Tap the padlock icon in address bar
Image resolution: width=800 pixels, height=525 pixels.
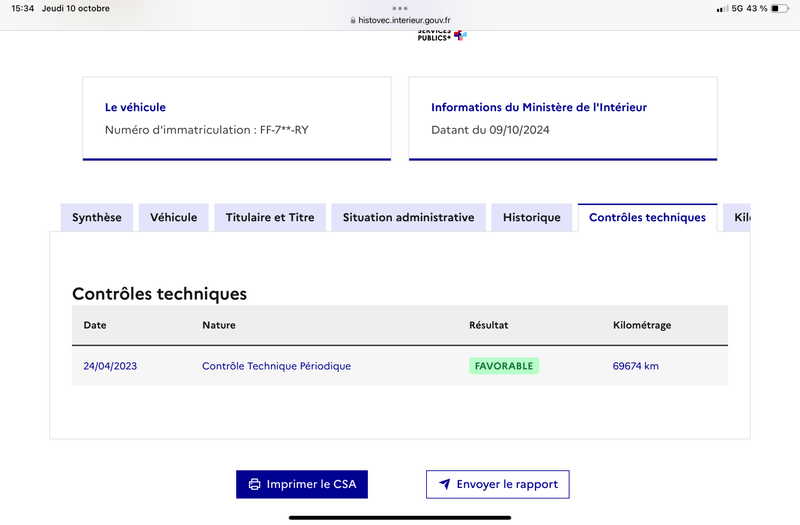[x=353, y=20]
